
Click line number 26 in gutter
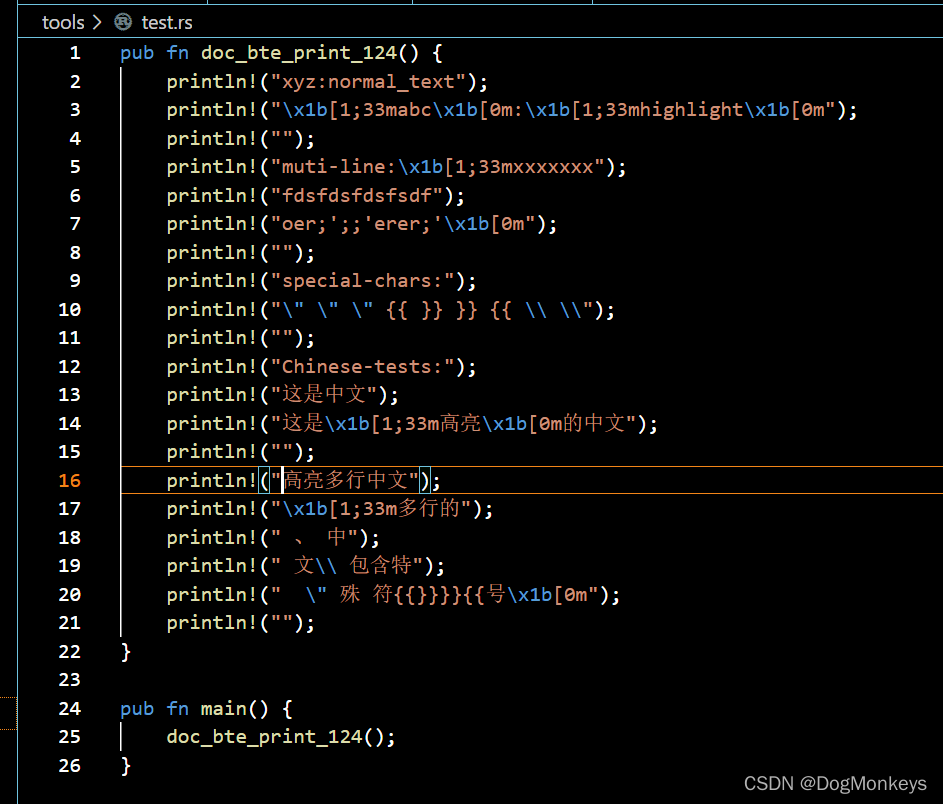70,766
